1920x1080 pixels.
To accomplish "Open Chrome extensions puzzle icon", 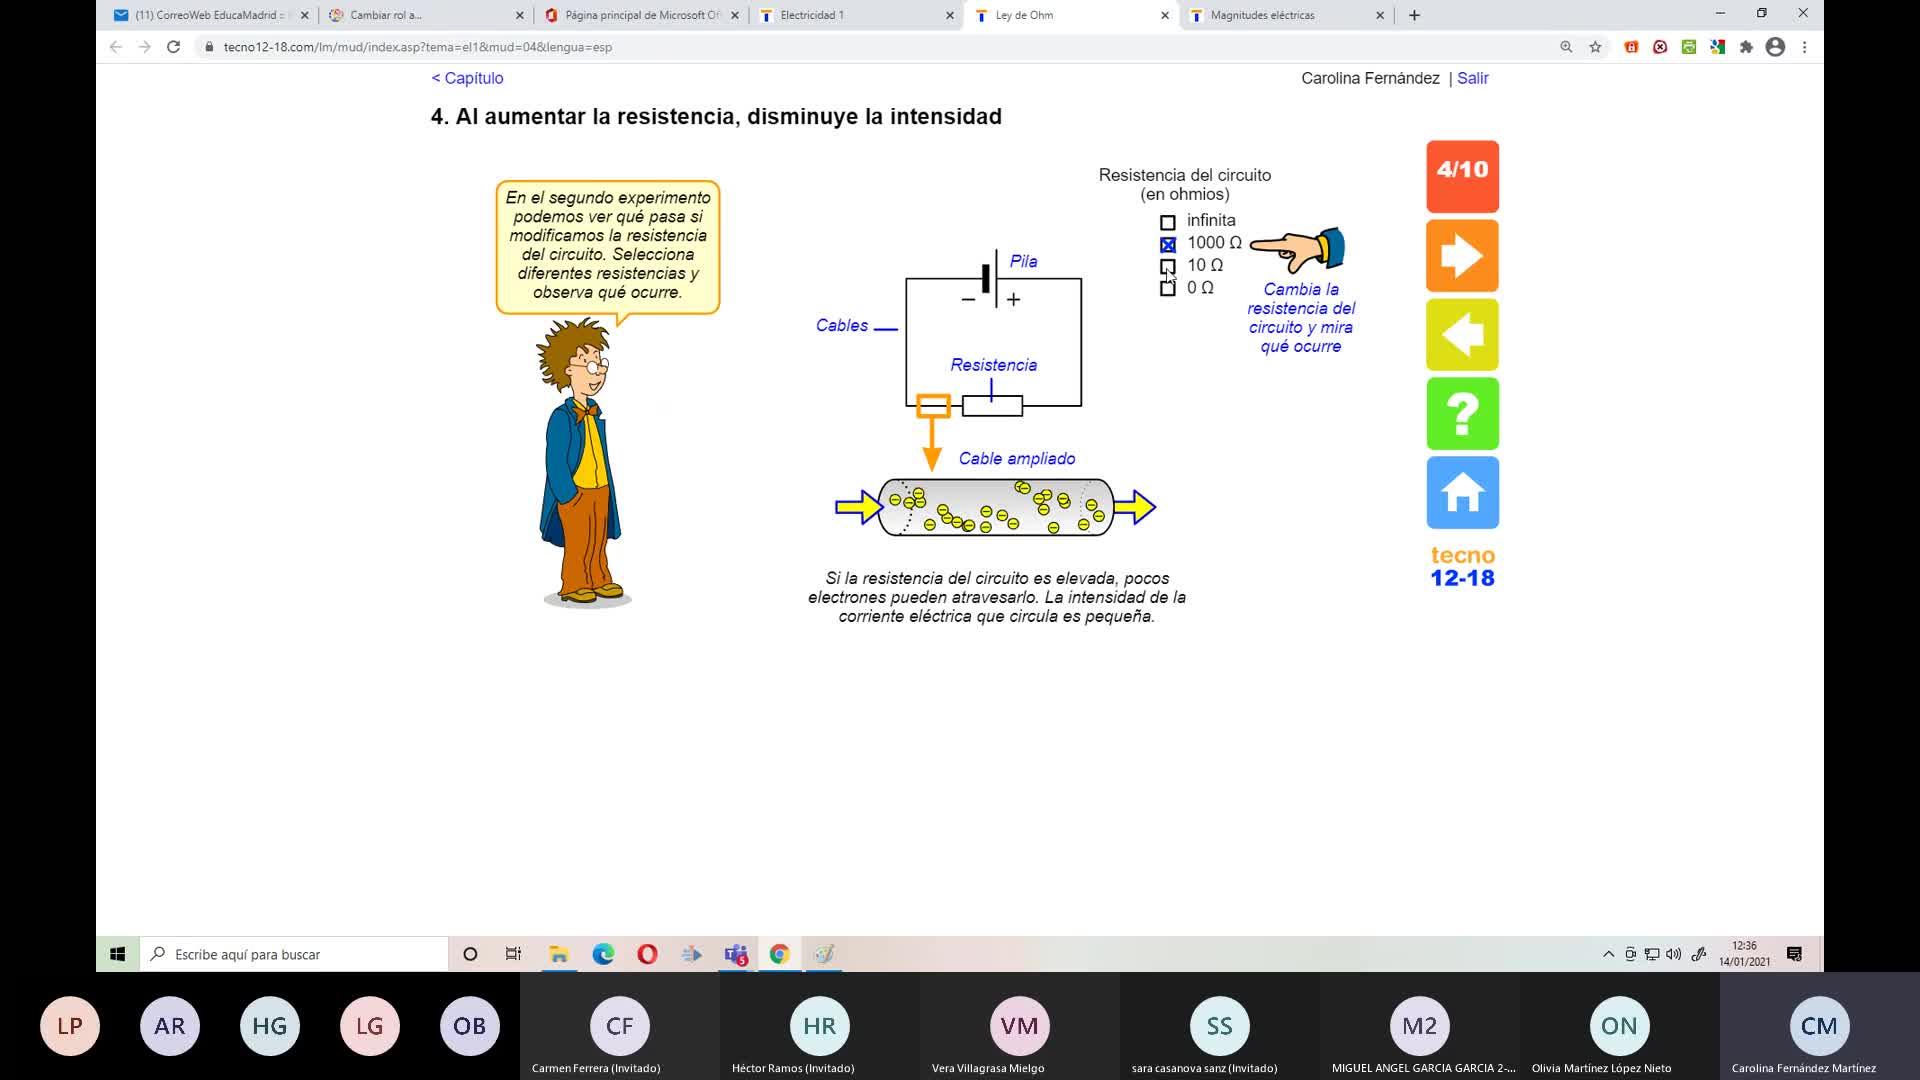I will point(1746,47).
